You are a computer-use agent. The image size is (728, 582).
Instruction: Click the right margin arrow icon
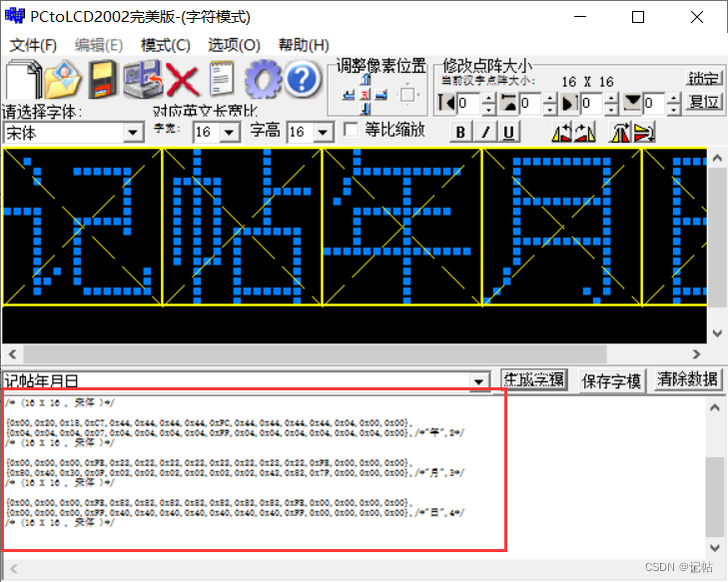[570, 103]
